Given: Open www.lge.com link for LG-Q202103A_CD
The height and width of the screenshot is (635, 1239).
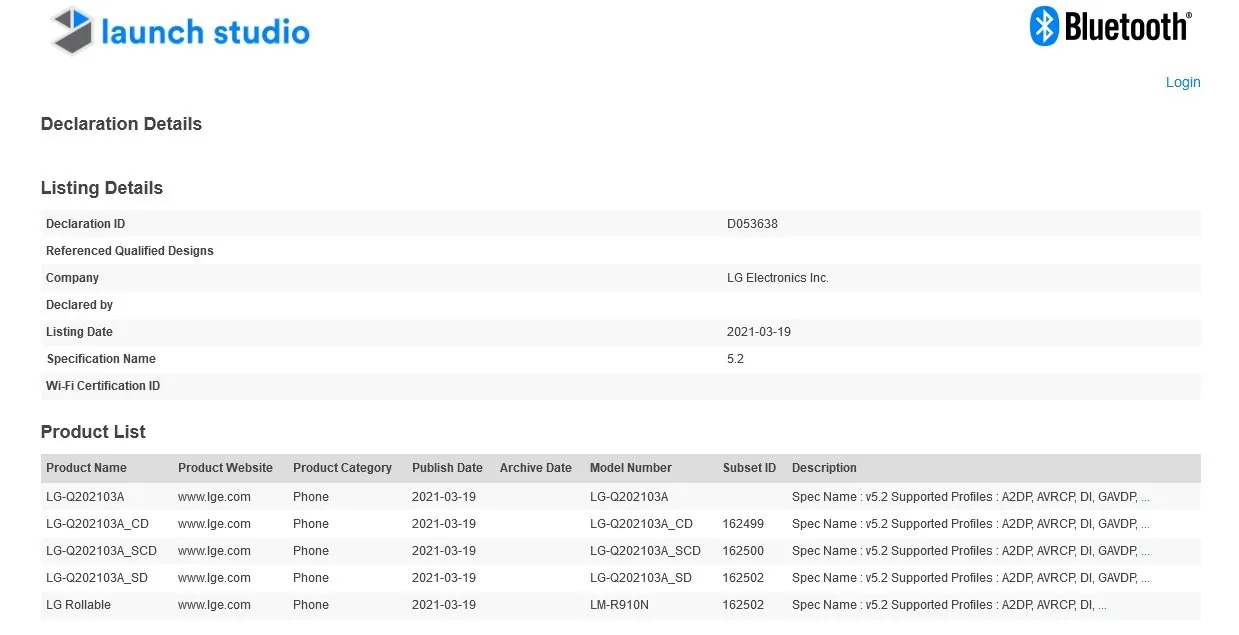Looking at the screenshot, I should tap(214, 524).
